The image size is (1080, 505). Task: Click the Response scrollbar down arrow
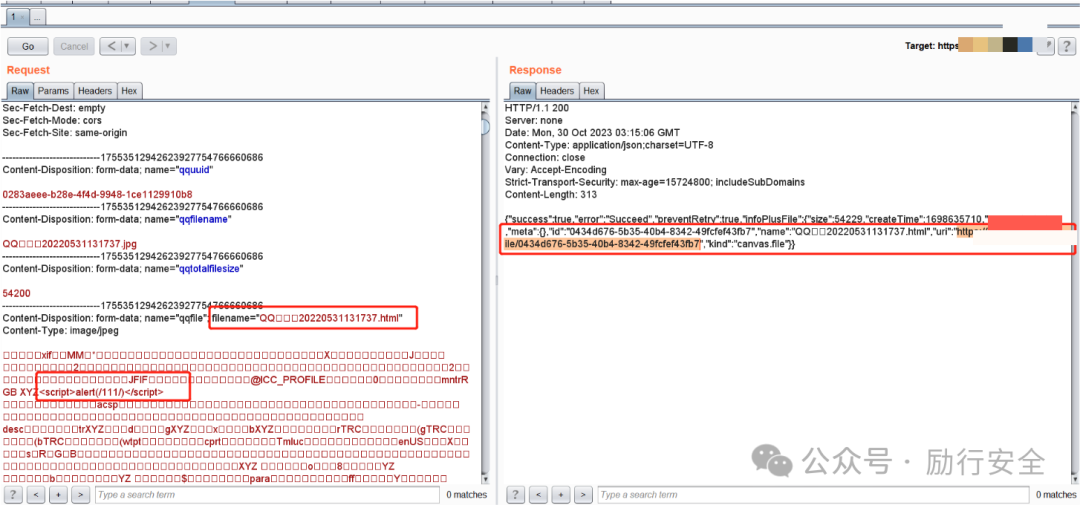(1075, 480)
